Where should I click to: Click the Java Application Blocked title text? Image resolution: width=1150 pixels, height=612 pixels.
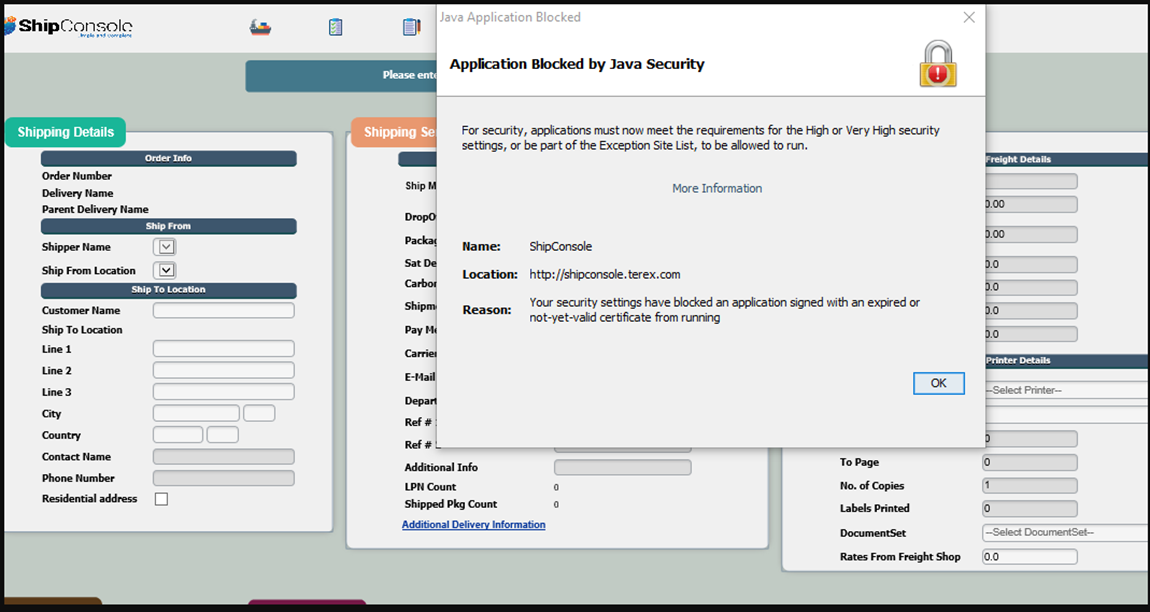point(510,17)
